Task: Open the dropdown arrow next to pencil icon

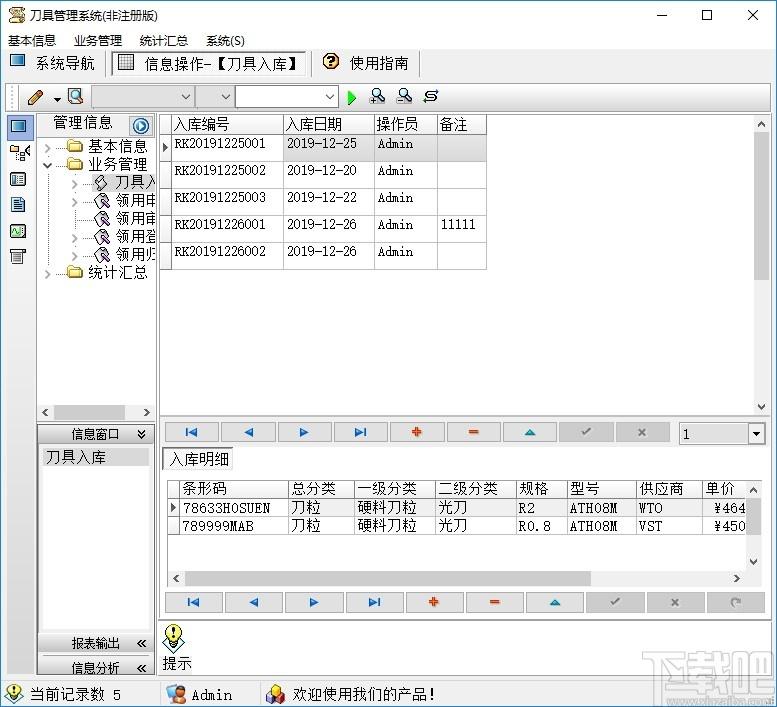Action: point(57,99)
